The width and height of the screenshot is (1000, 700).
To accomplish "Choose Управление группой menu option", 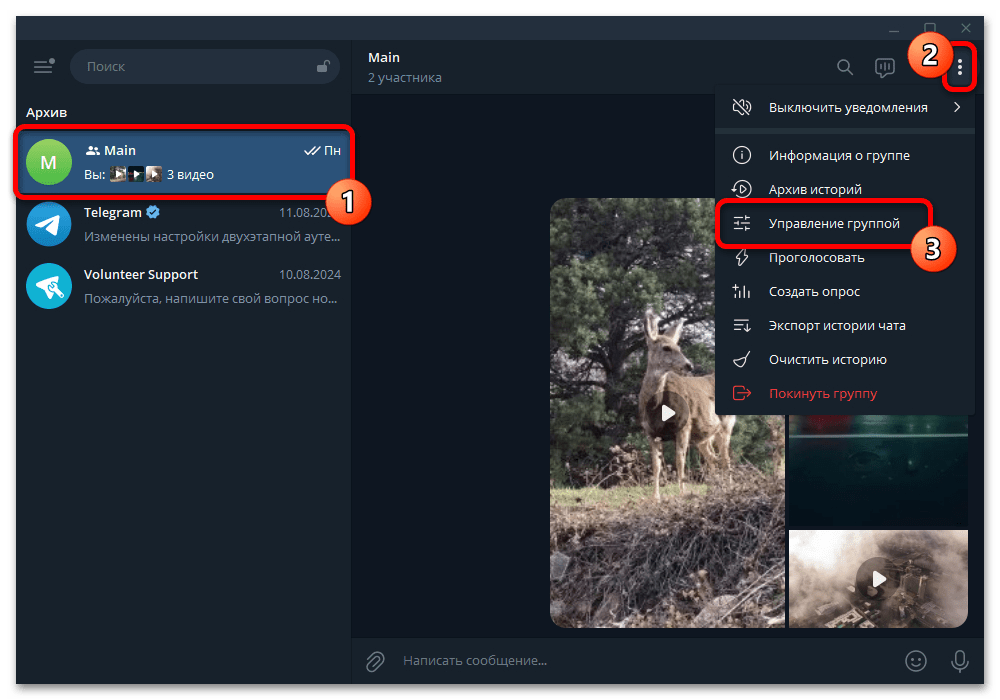I will pyautogui.click(x=834, y=223).
